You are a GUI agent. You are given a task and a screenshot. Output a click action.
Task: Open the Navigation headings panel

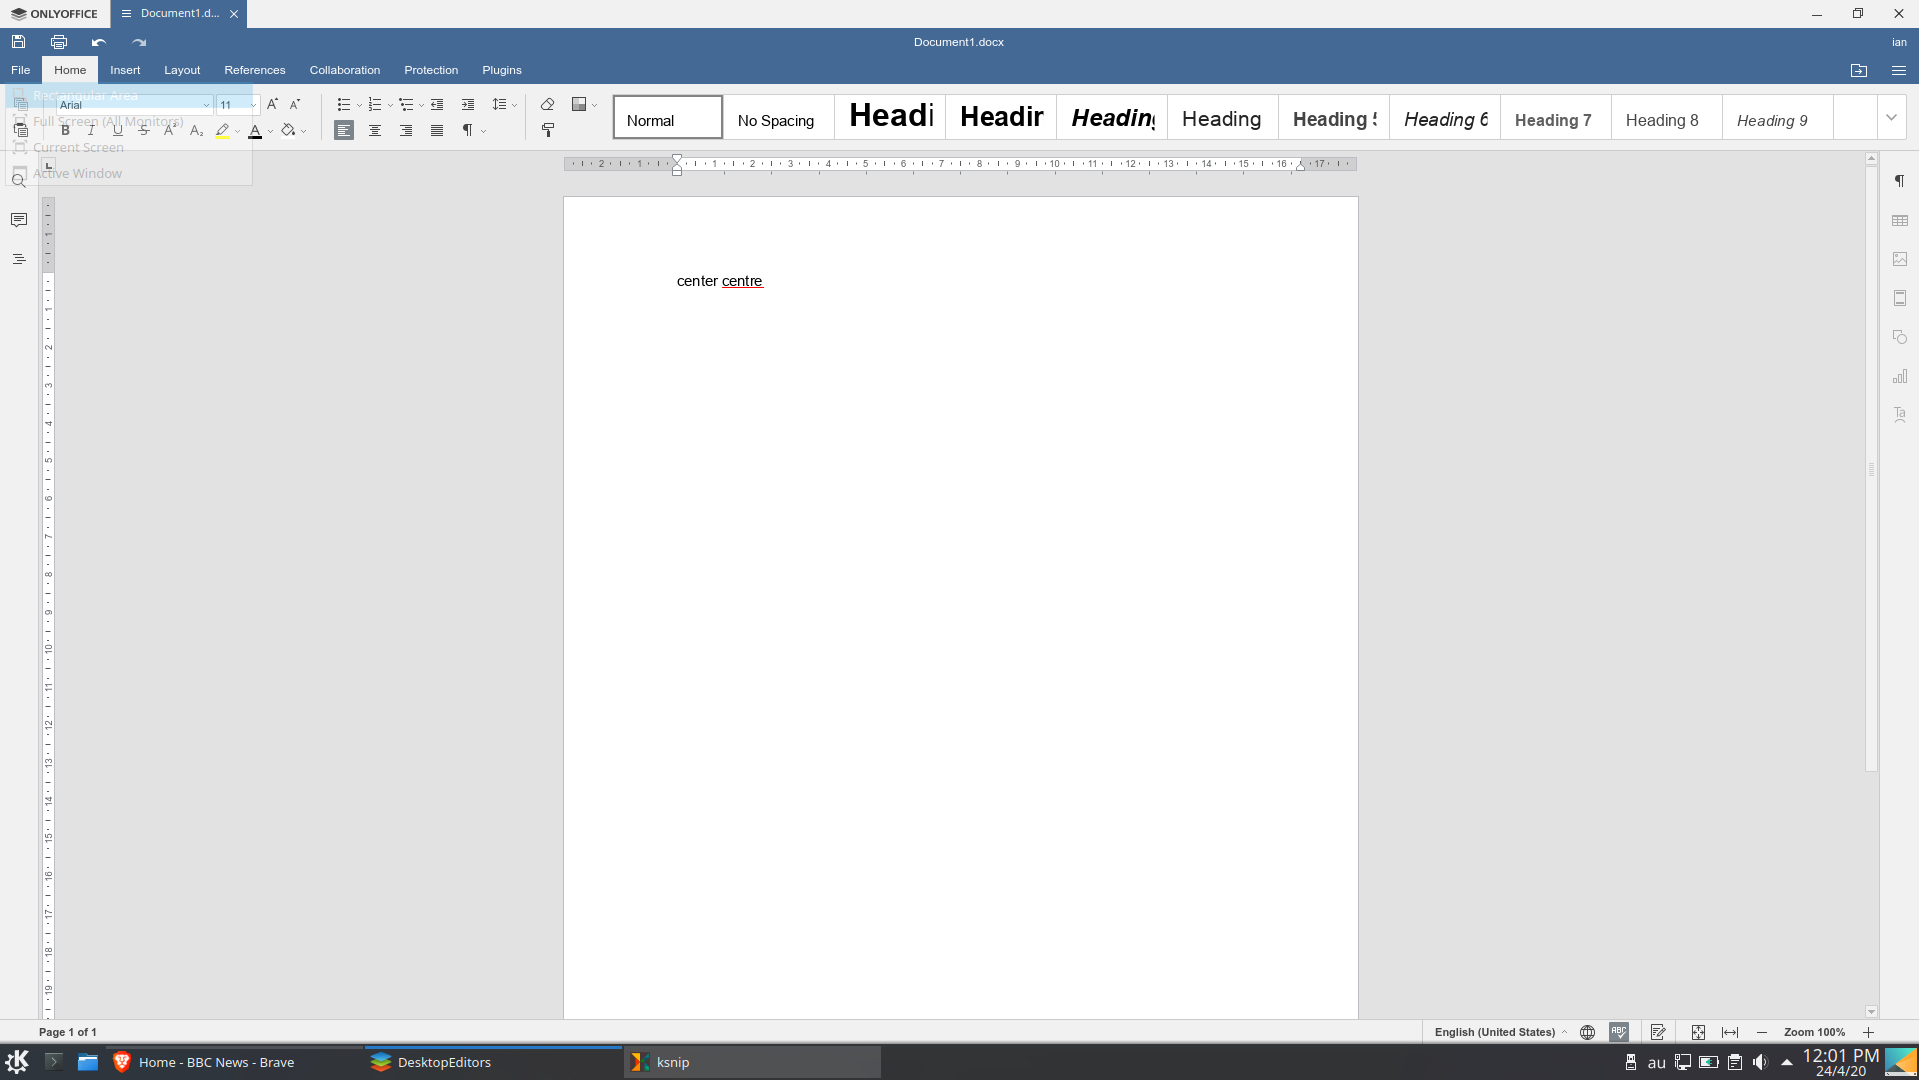(18, 258)
